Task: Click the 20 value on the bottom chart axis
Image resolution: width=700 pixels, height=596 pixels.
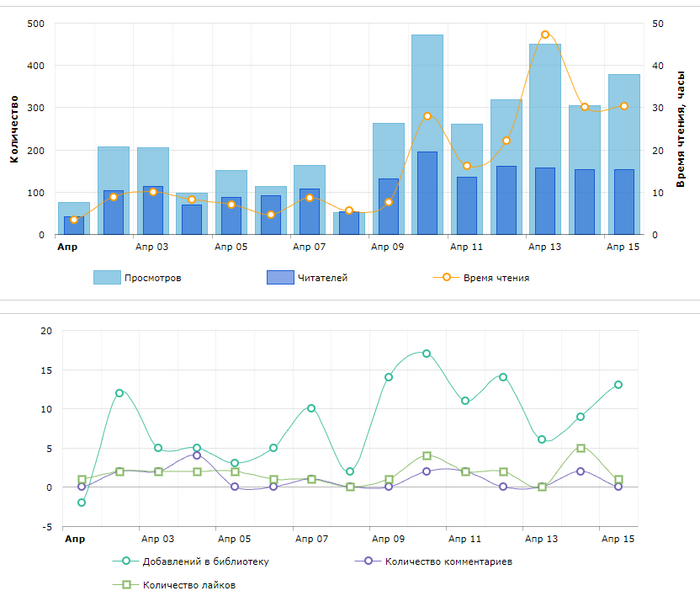Action: pyautogui.click(x=46, y=331)
